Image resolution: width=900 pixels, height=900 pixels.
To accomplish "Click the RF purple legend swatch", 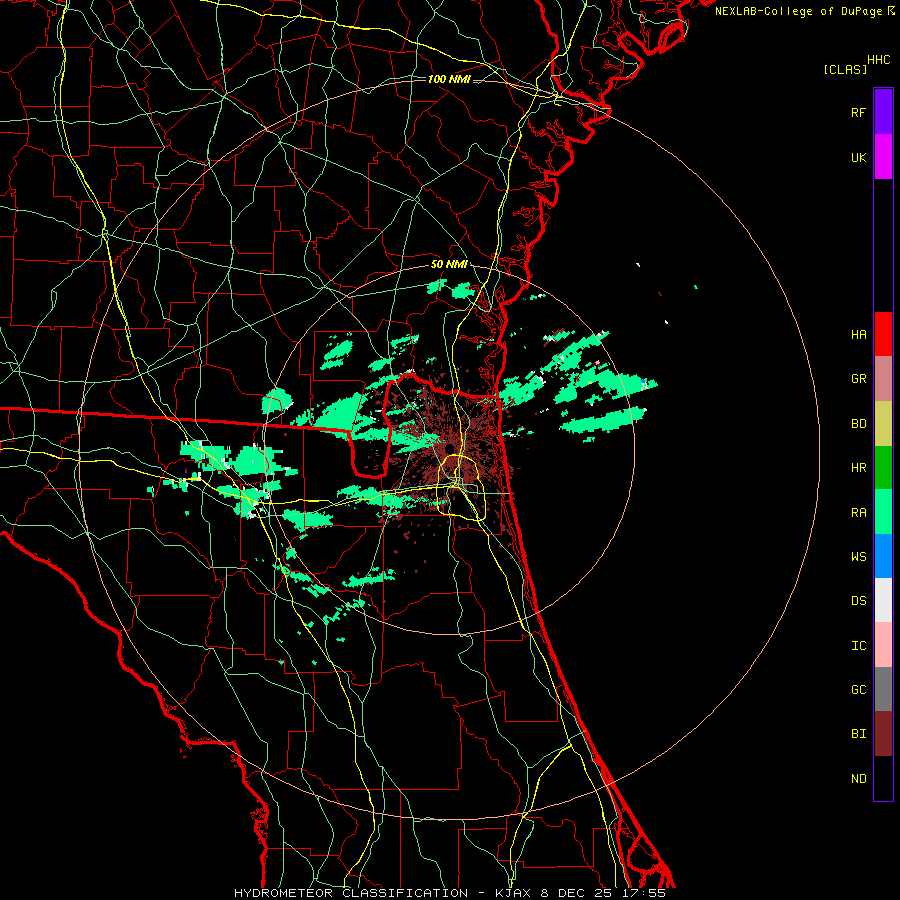I will point(883,112).
